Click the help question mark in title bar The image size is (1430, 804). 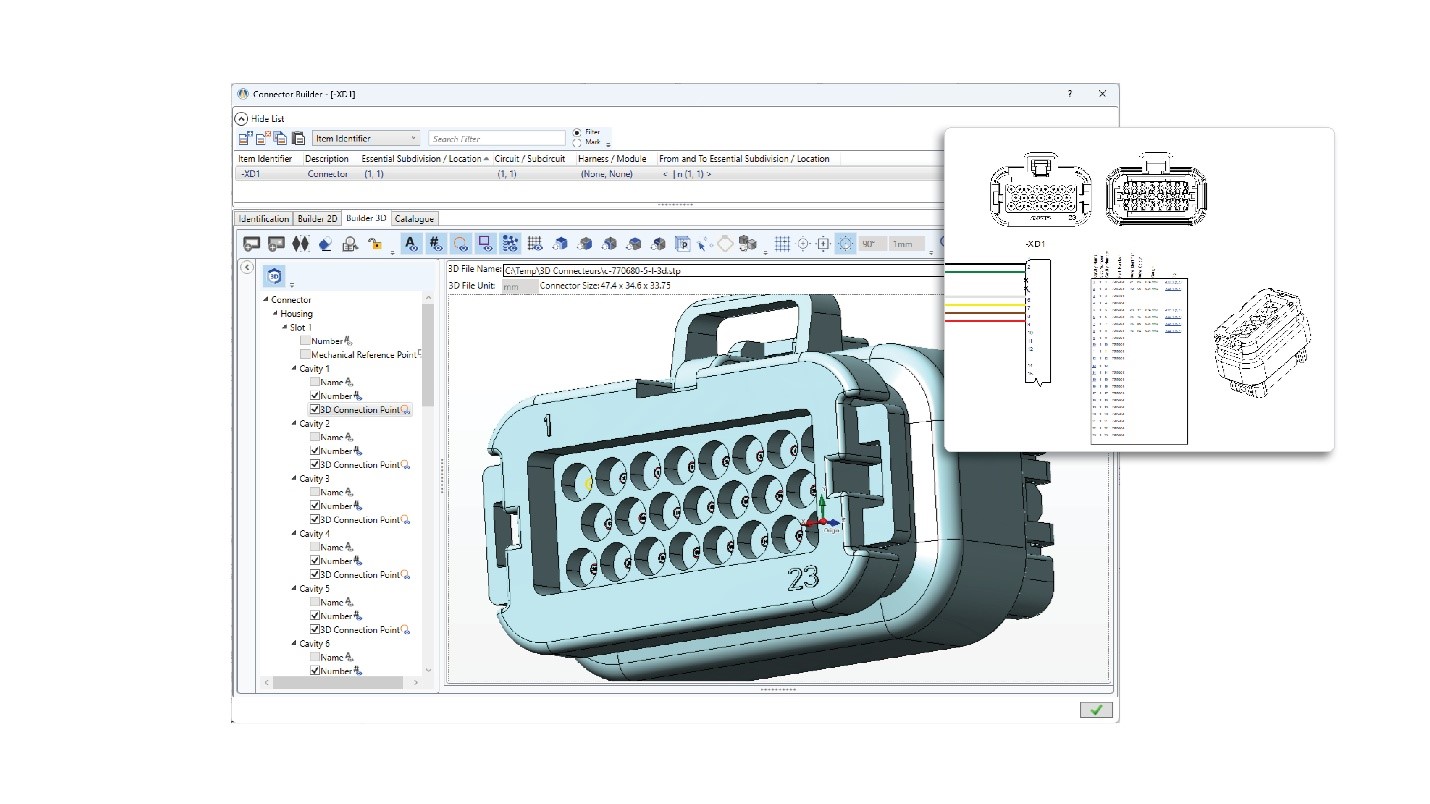pos(1070,94)
